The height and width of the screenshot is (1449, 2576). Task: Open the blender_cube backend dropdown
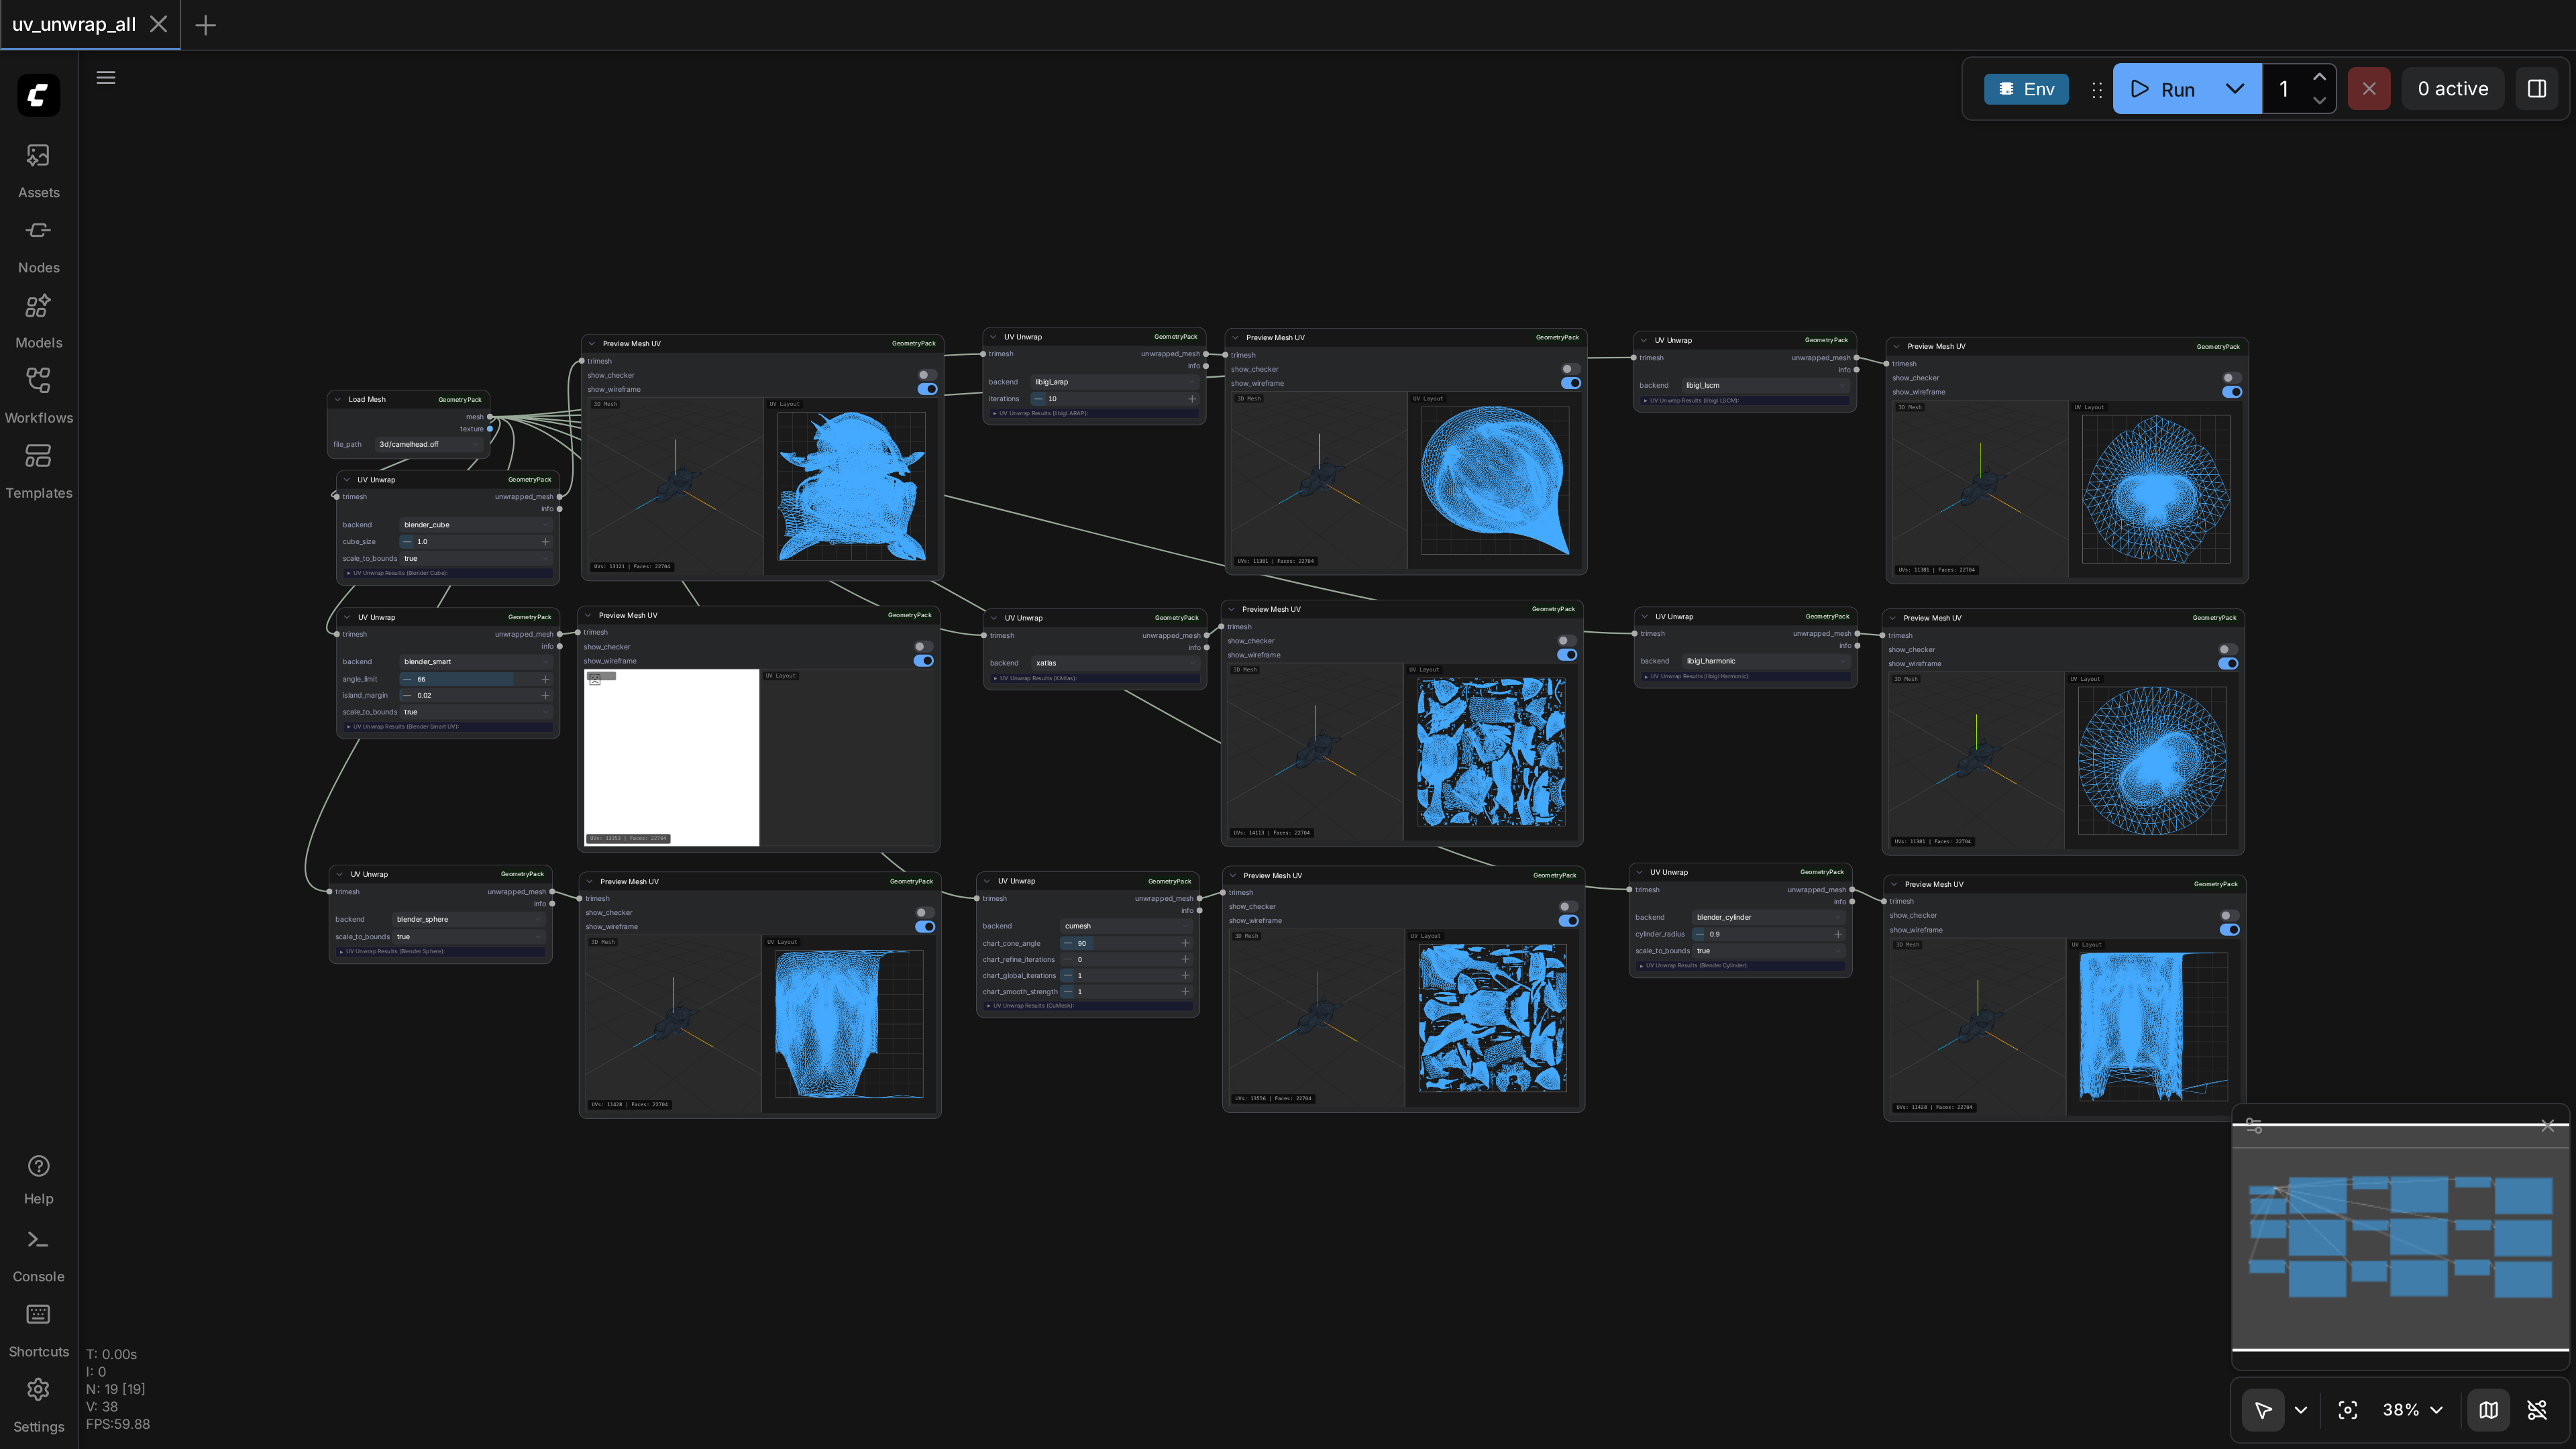point(476,525)
